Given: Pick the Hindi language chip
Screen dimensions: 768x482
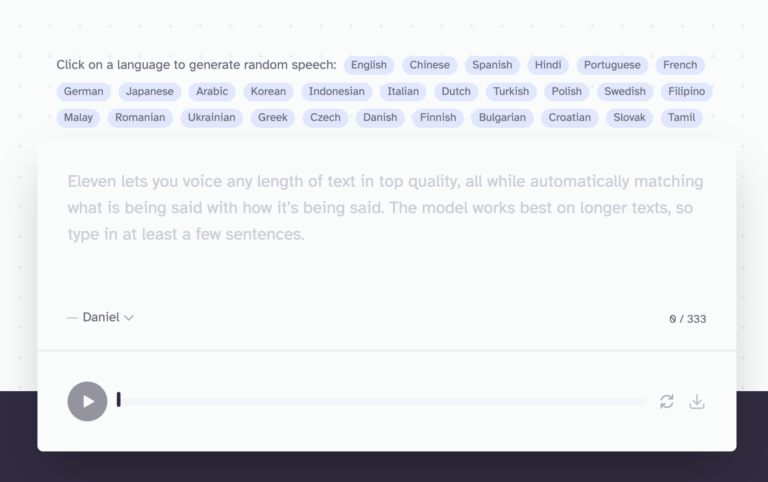Looking at the screenshot, I should click(x=548, y=65).
